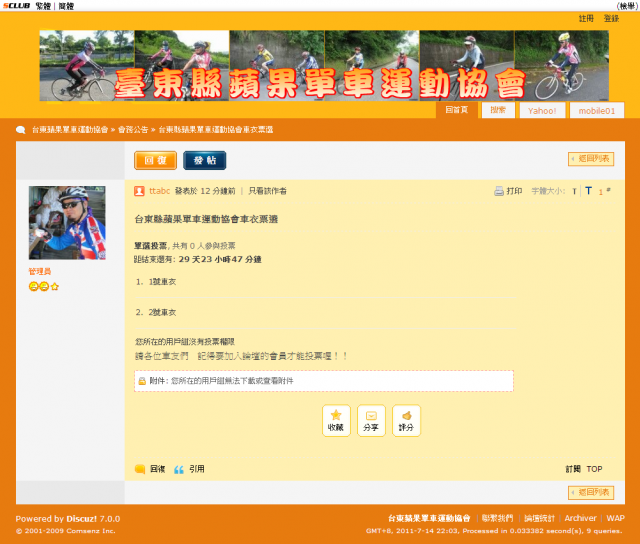Open the 登錄 login link
The image size is (640, 544).
point(611,18)
